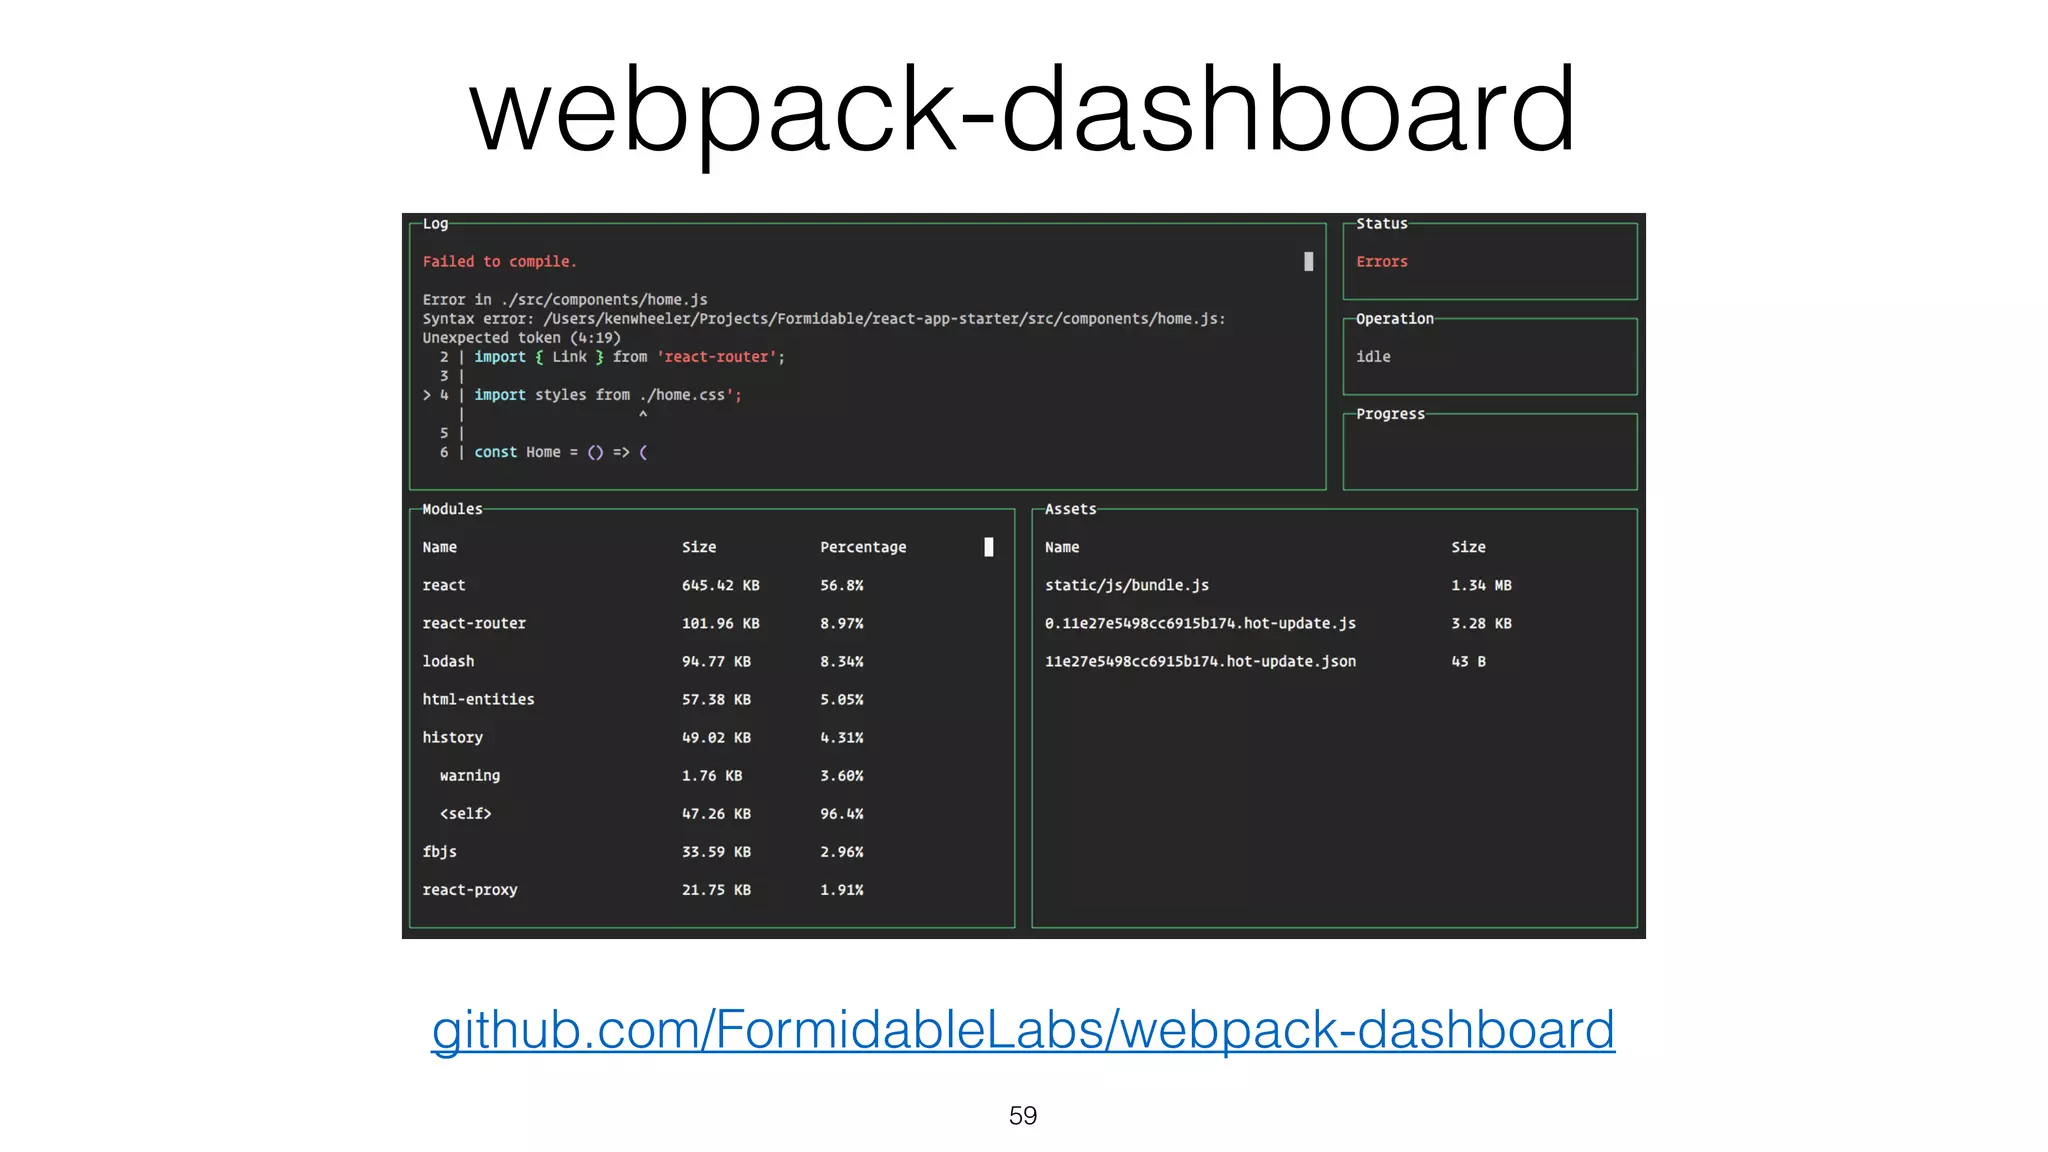Click the 'Log' panel title
Image resolution: width=2048 pixels, height=1152 pixels.
pos(435,224)
